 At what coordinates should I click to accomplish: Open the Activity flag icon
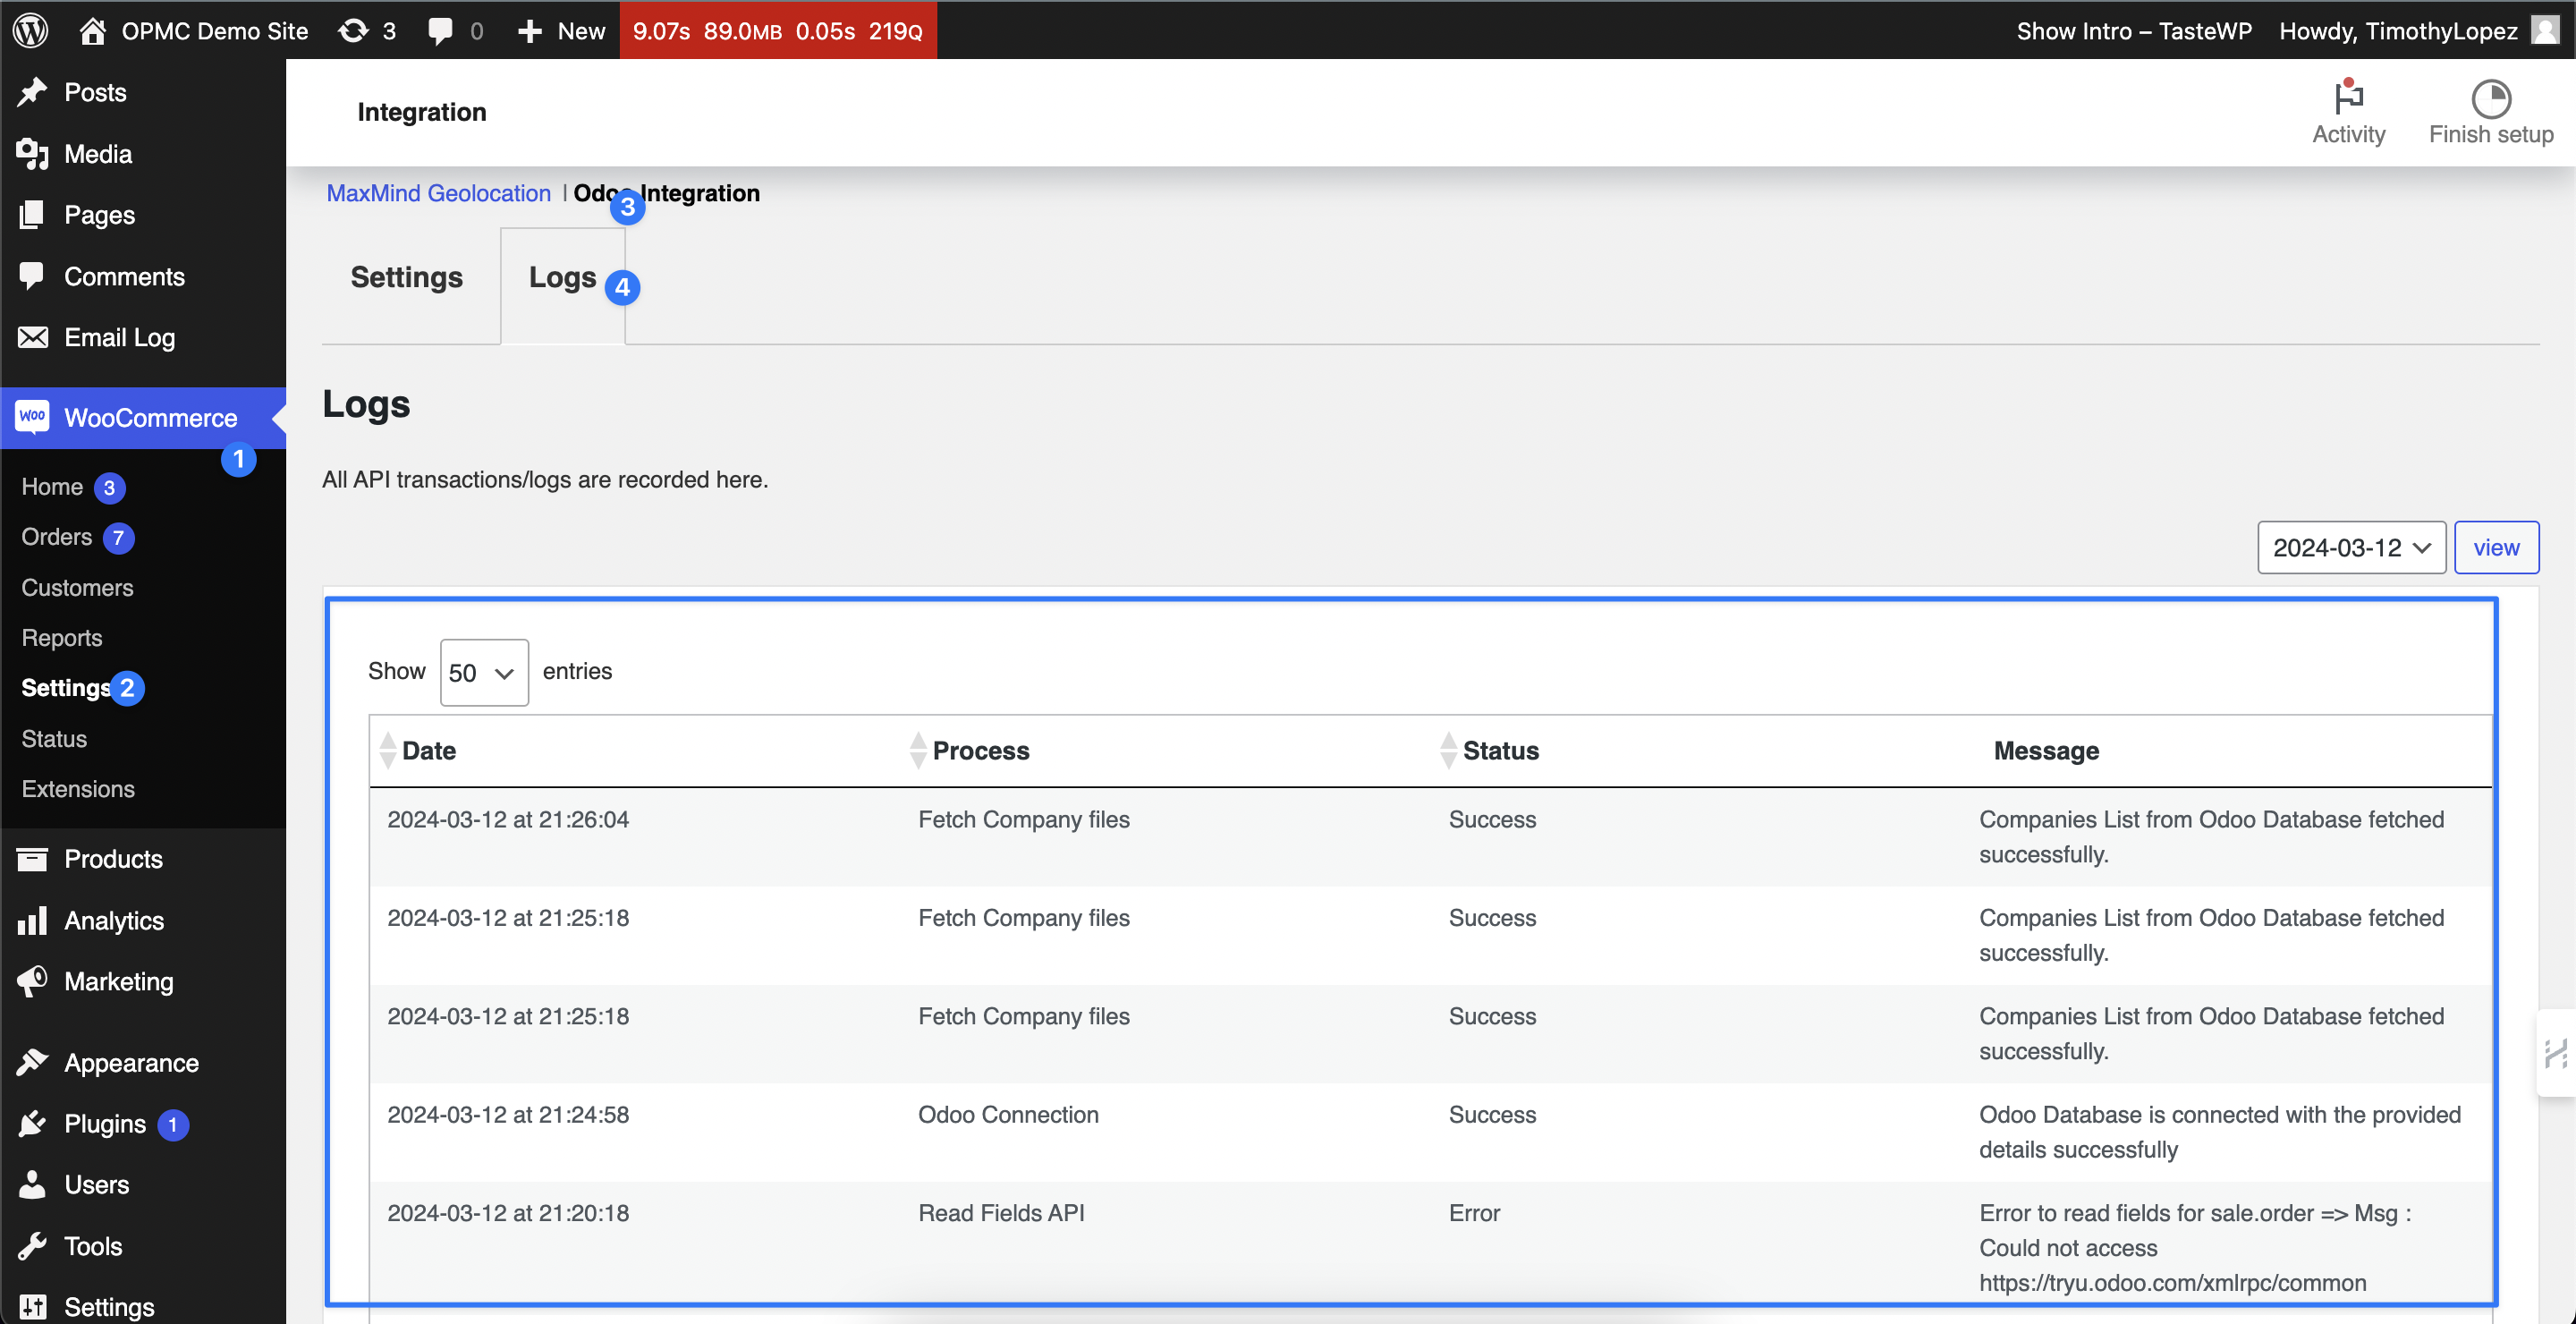click(x=2348, y=98)
